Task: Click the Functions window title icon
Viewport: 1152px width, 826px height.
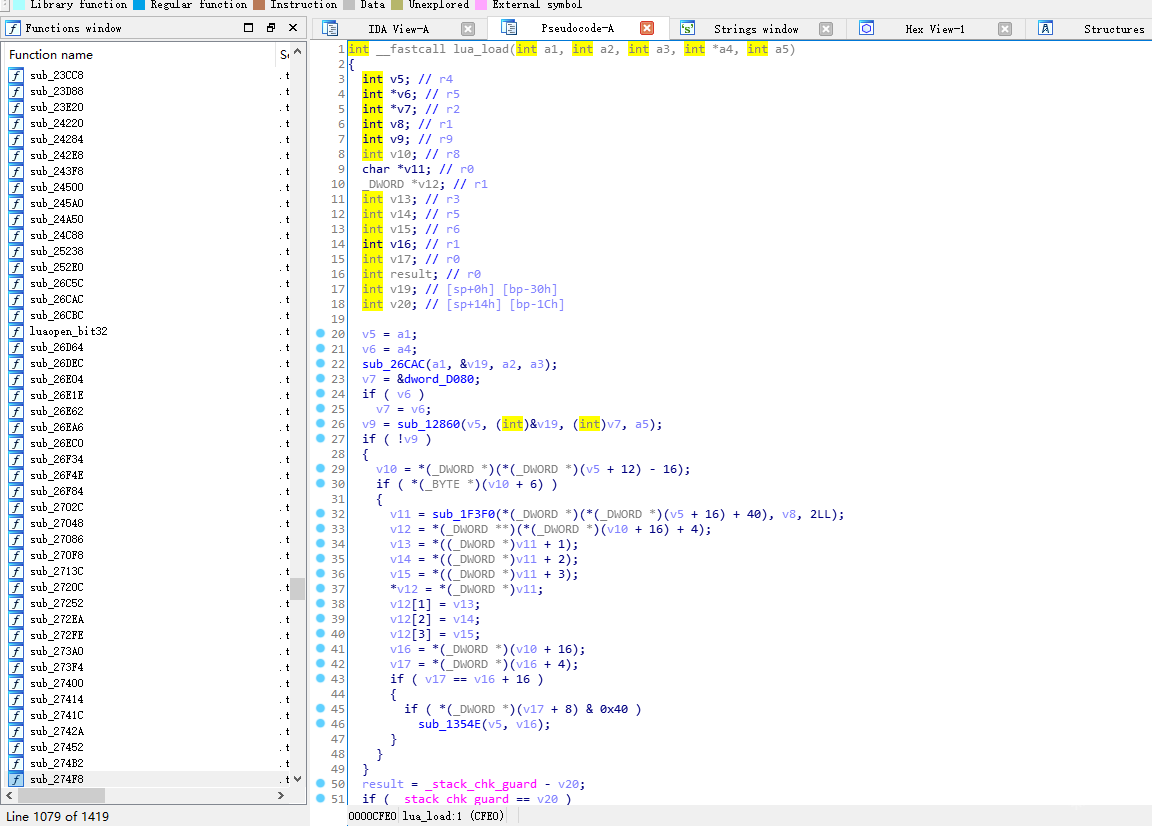Action: click(12, 28)
